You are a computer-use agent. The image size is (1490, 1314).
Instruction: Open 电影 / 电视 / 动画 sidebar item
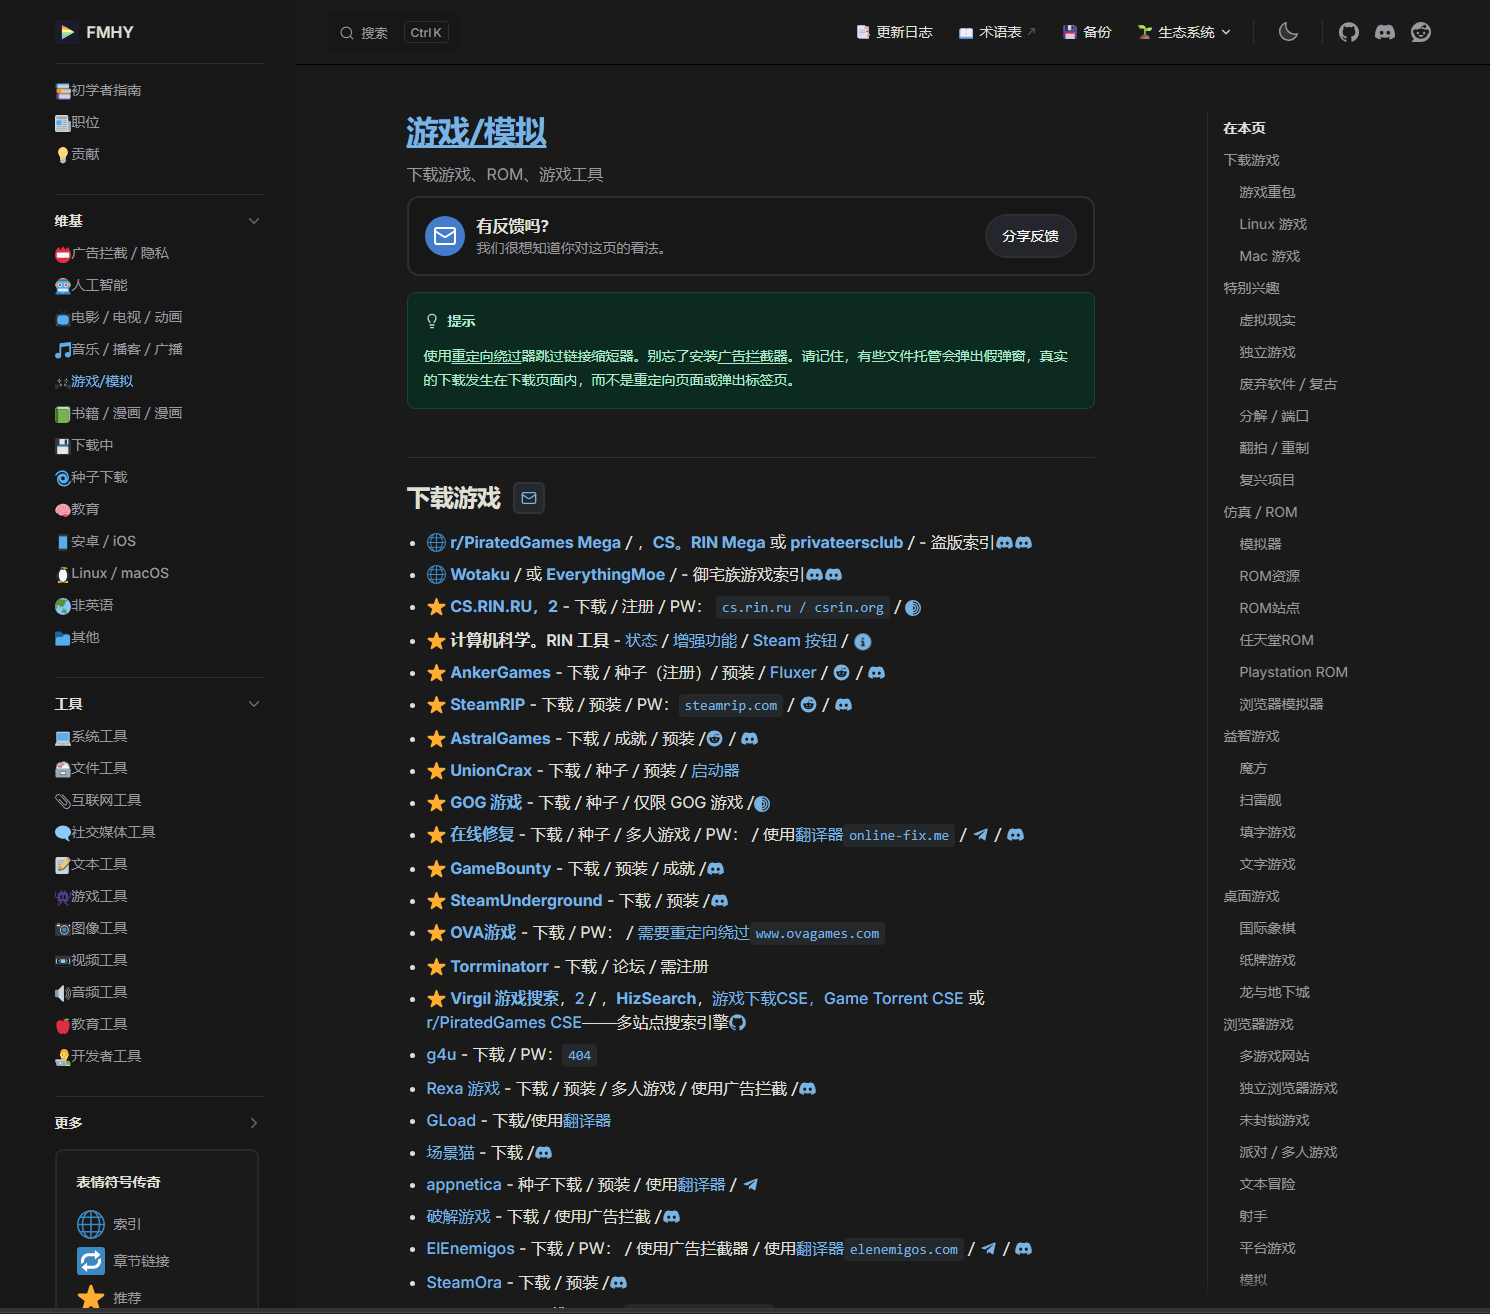coord(118,317)
